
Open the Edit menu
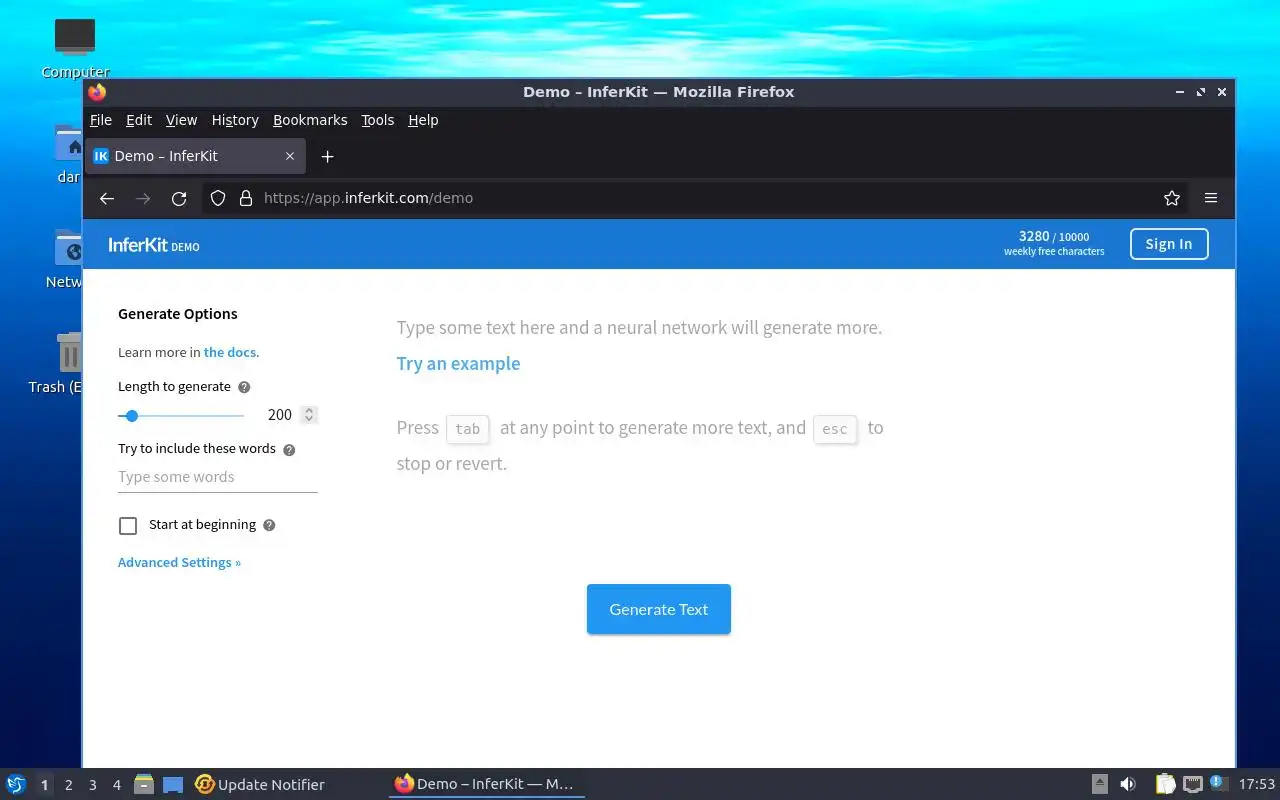[x=139, y=120]
